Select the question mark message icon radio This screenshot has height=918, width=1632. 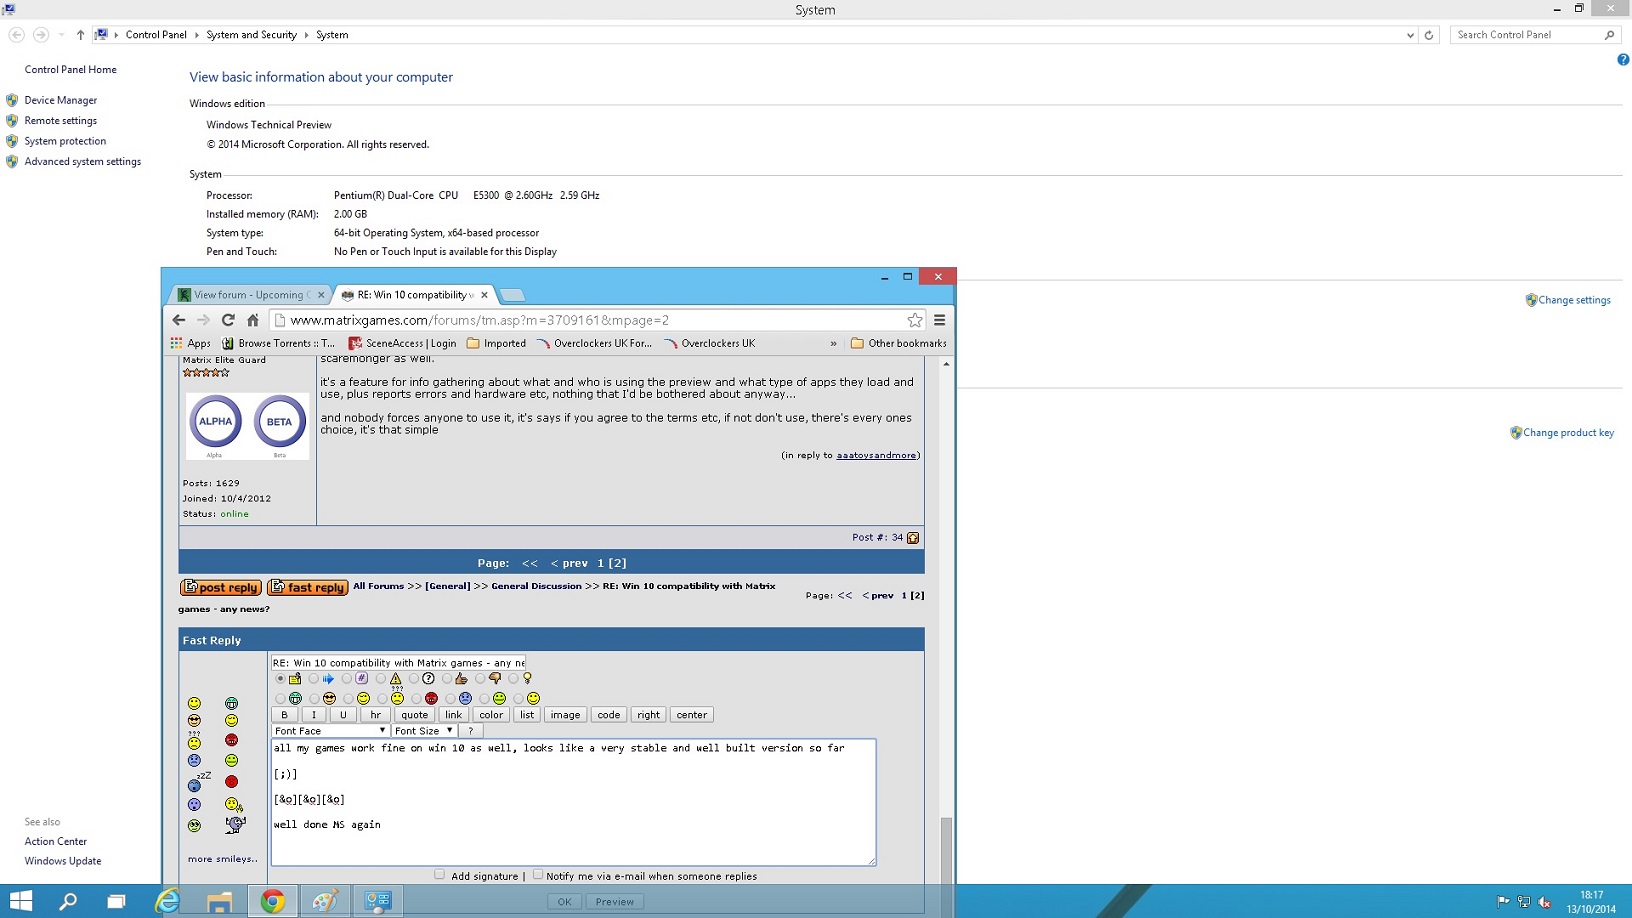[x=414, y=679]
